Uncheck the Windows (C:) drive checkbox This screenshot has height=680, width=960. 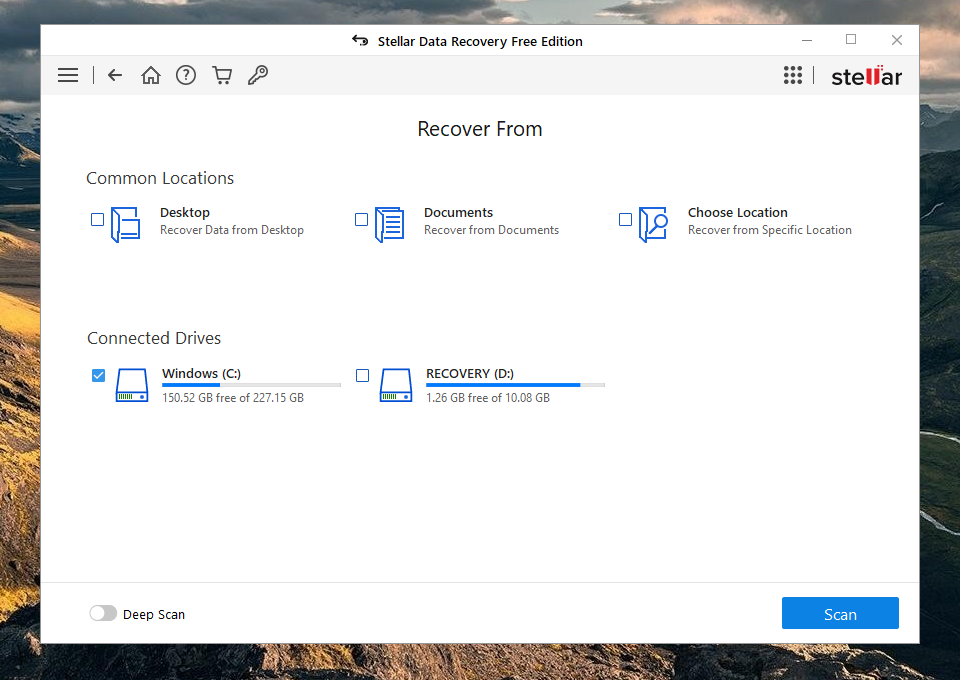(98, 375)
